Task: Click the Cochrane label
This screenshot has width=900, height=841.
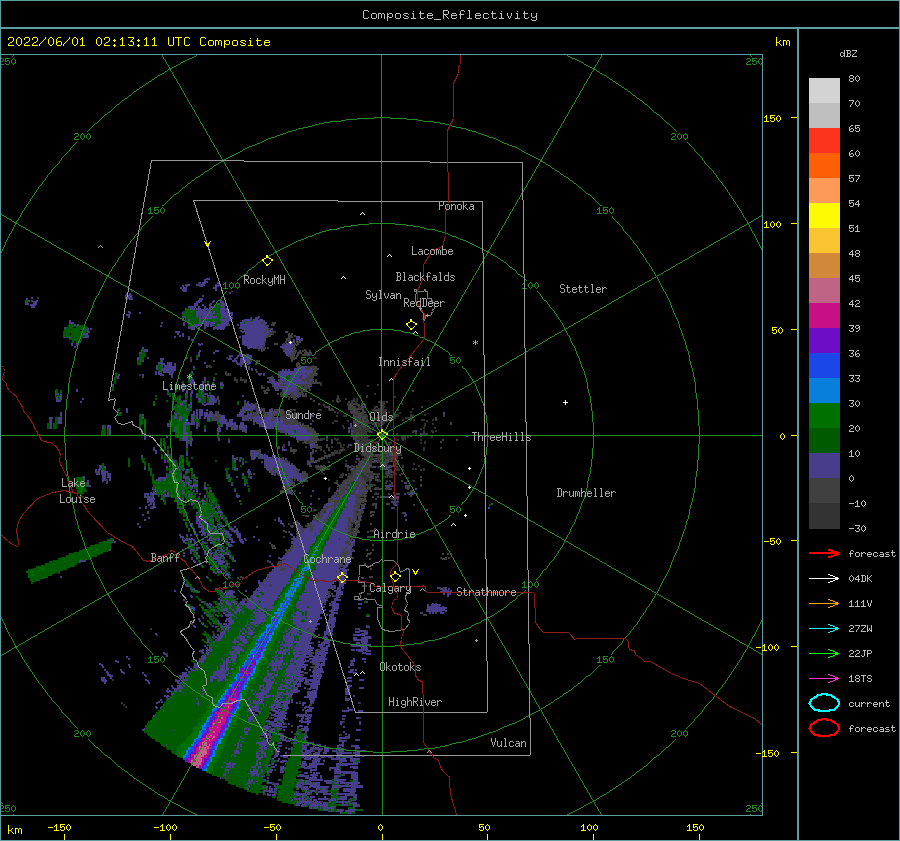Action: click(327, 559)
